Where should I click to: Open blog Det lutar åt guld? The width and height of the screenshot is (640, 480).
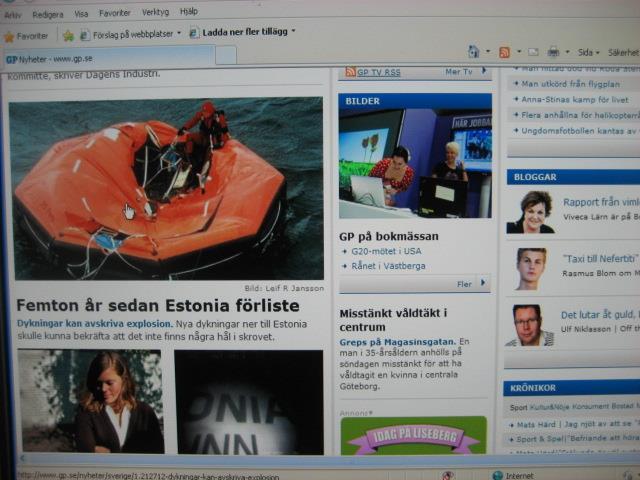[x=600, y=315]
